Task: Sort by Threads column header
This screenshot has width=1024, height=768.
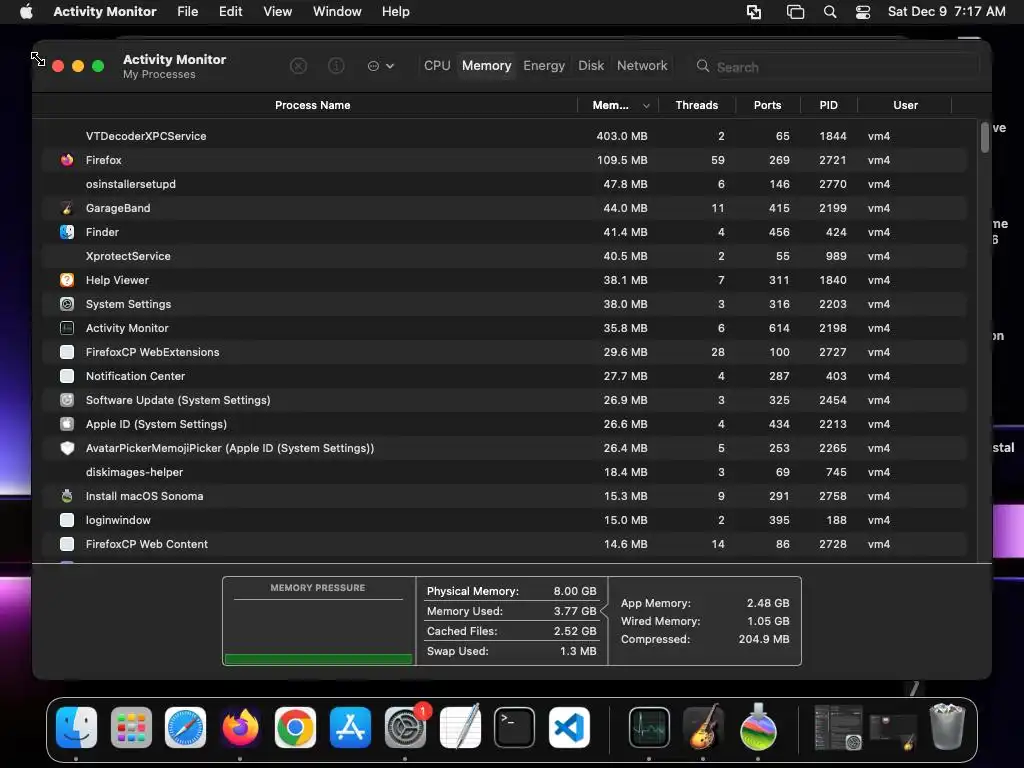Action: 697,105
